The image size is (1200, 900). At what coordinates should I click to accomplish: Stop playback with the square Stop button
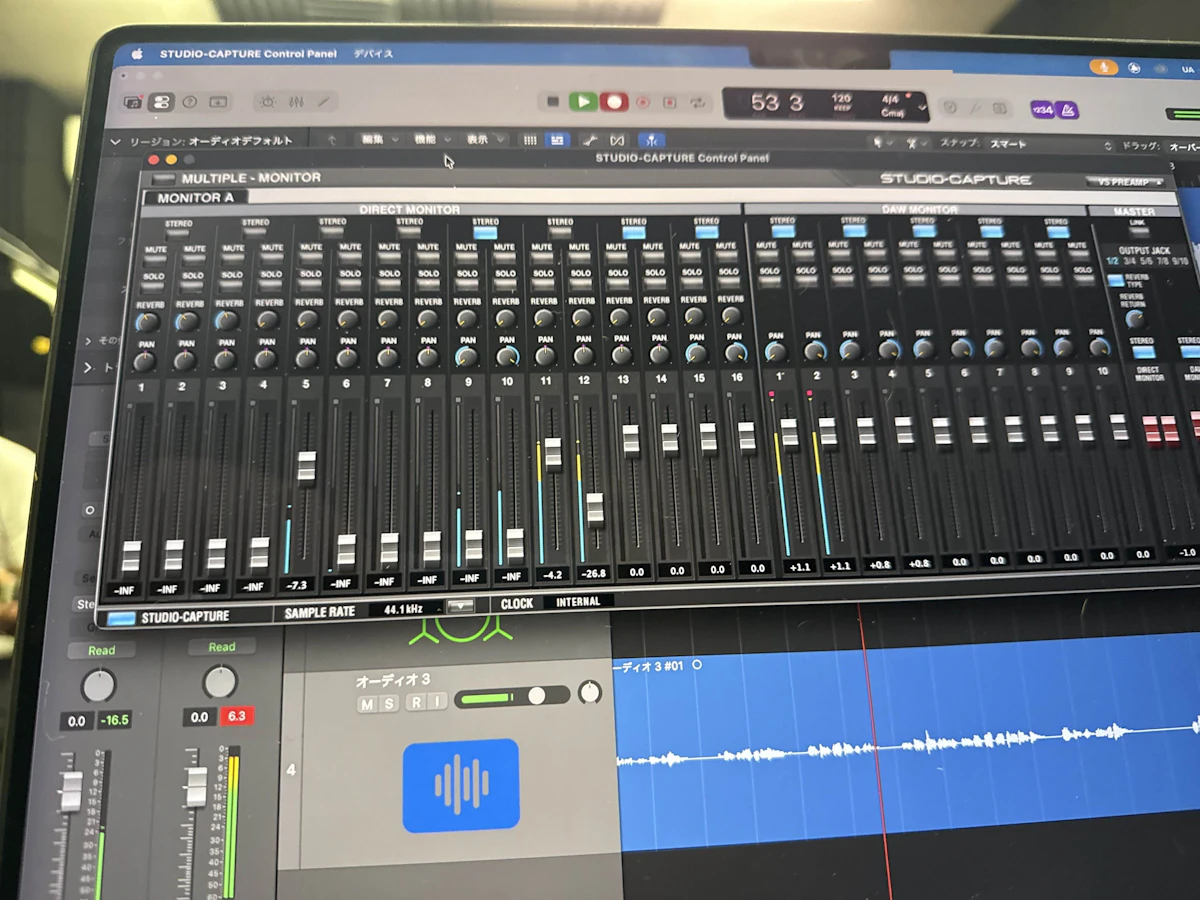(552, 102)
